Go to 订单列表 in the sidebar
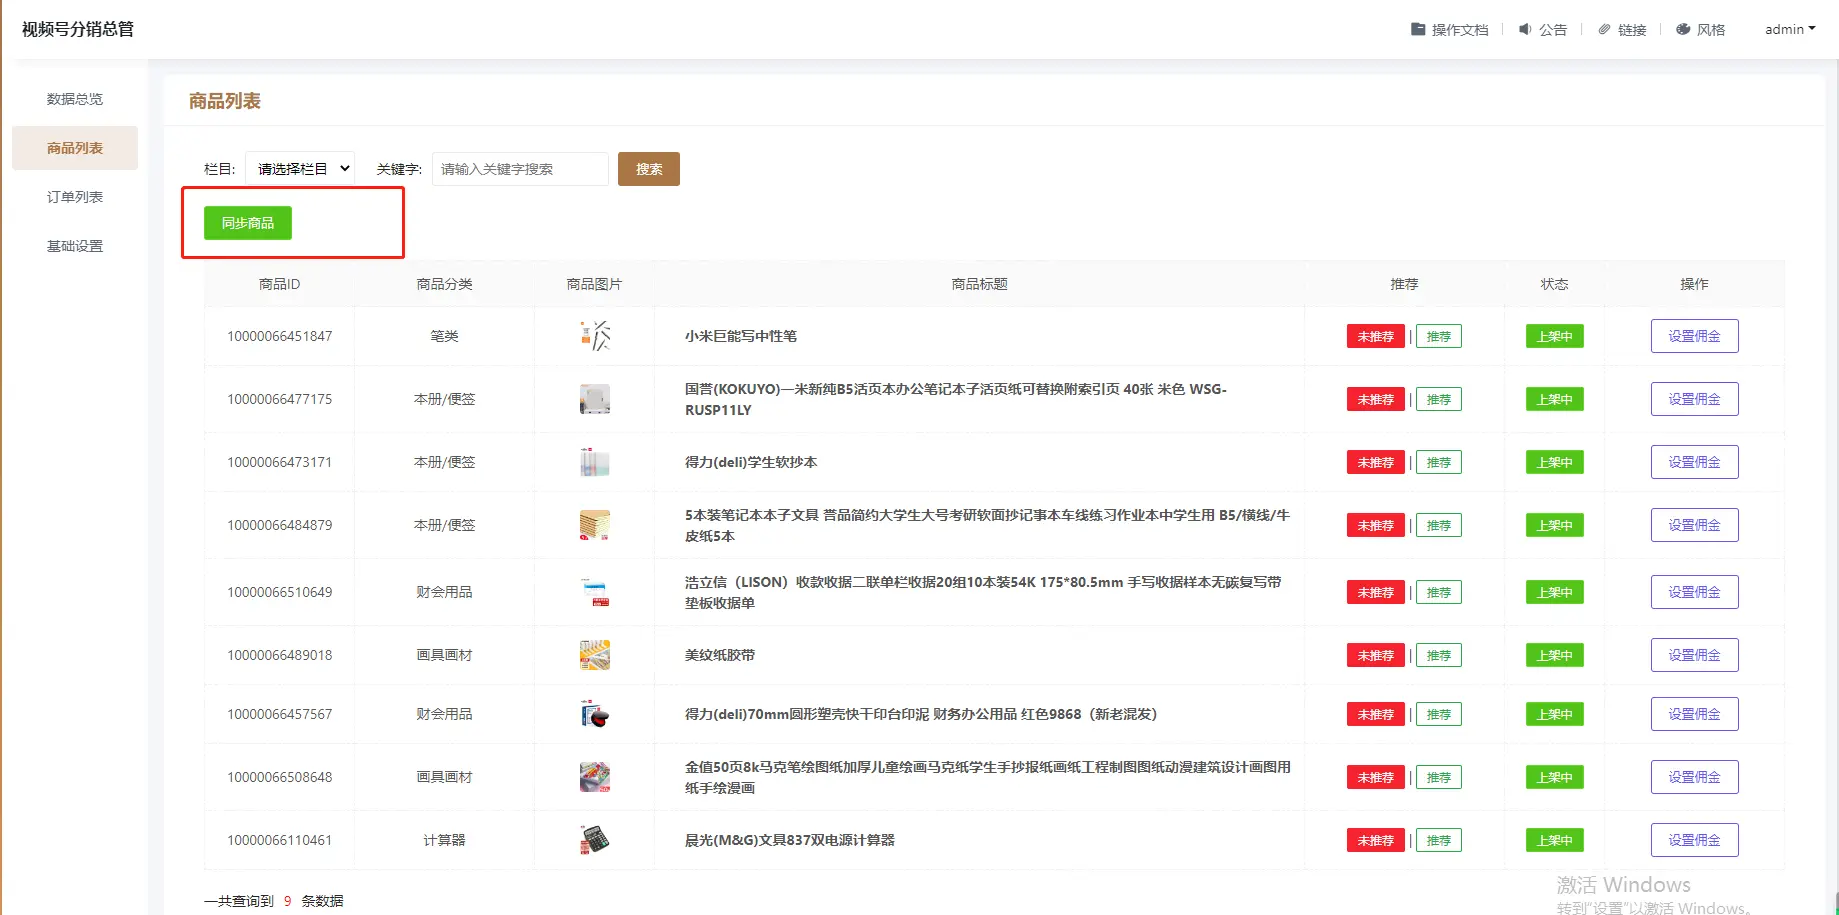 (x=75, y=197)
